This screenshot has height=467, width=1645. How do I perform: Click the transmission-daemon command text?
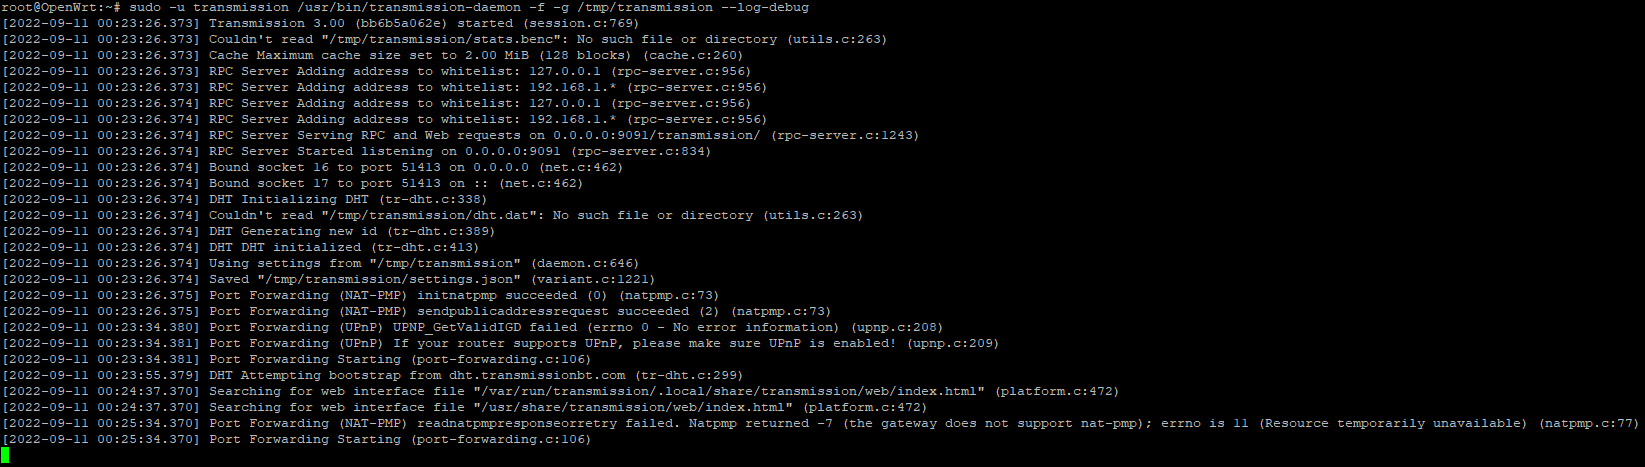(x=409, y=7)
